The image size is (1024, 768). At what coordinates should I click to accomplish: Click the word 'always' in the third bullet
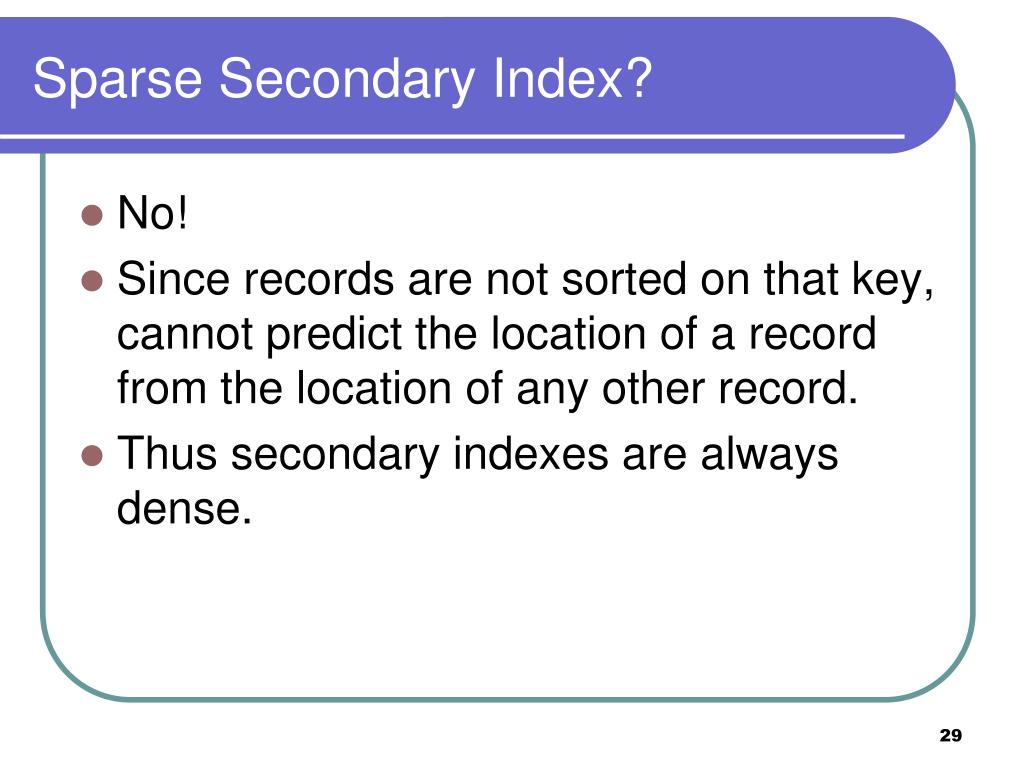[769, 456]
